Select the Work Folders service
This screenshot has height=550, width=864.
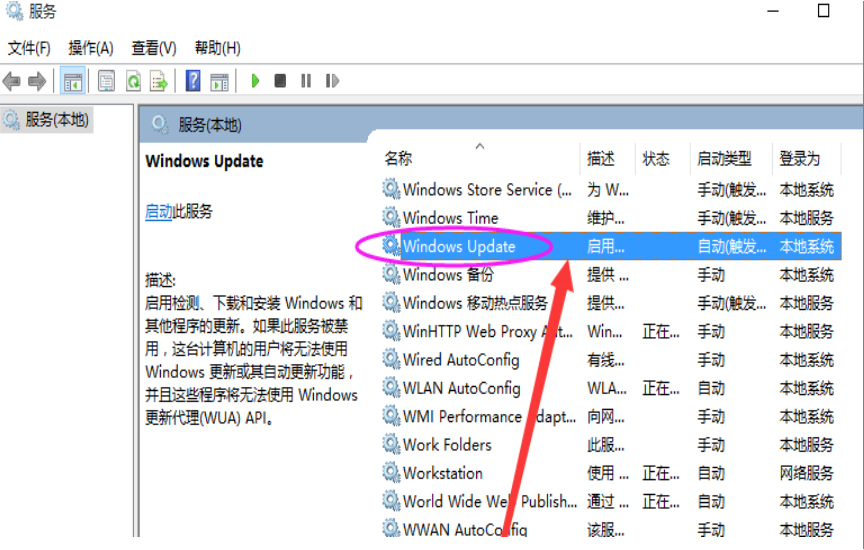tap(611, 445)
